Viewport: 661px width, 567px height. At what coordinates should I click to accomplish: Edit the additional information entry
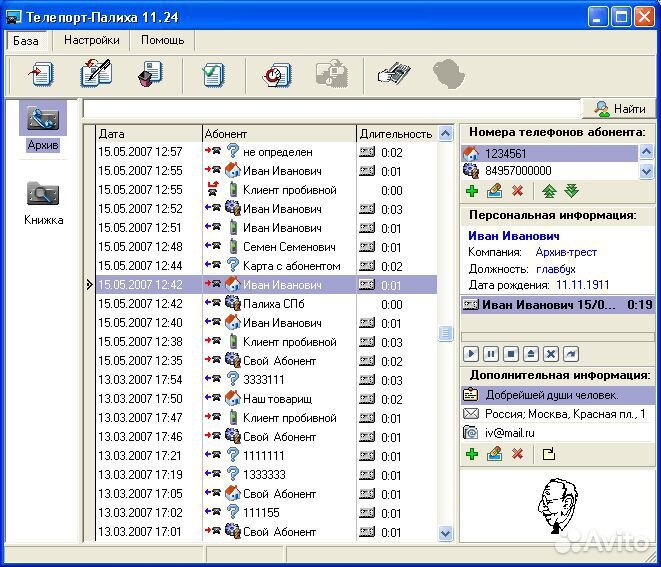pos(494,454)
